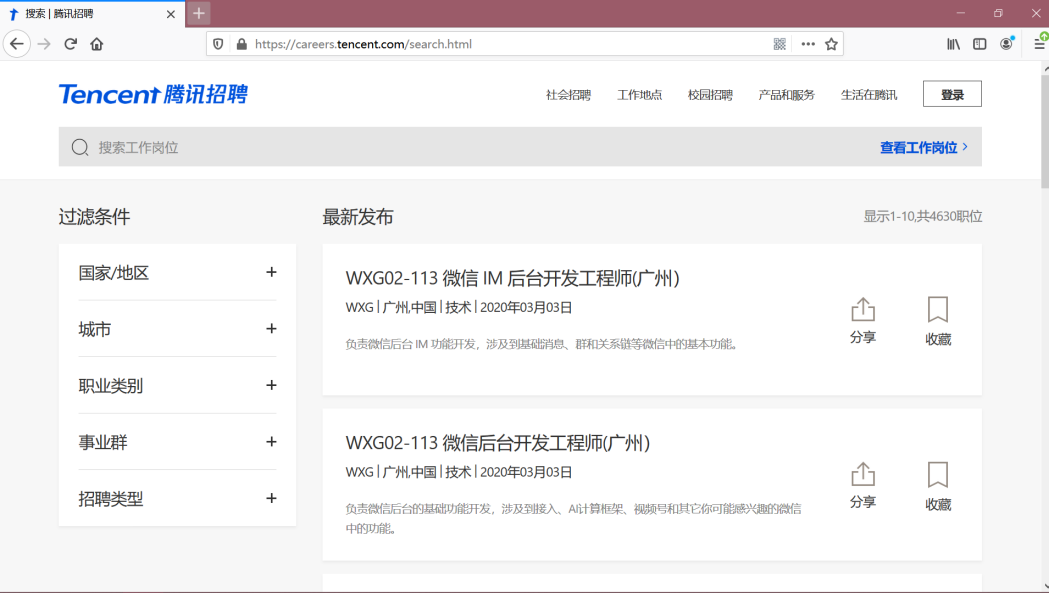Open the search magnifier icon in job search bar
This screenshot has width=1049, height=594.
(79, 146)
